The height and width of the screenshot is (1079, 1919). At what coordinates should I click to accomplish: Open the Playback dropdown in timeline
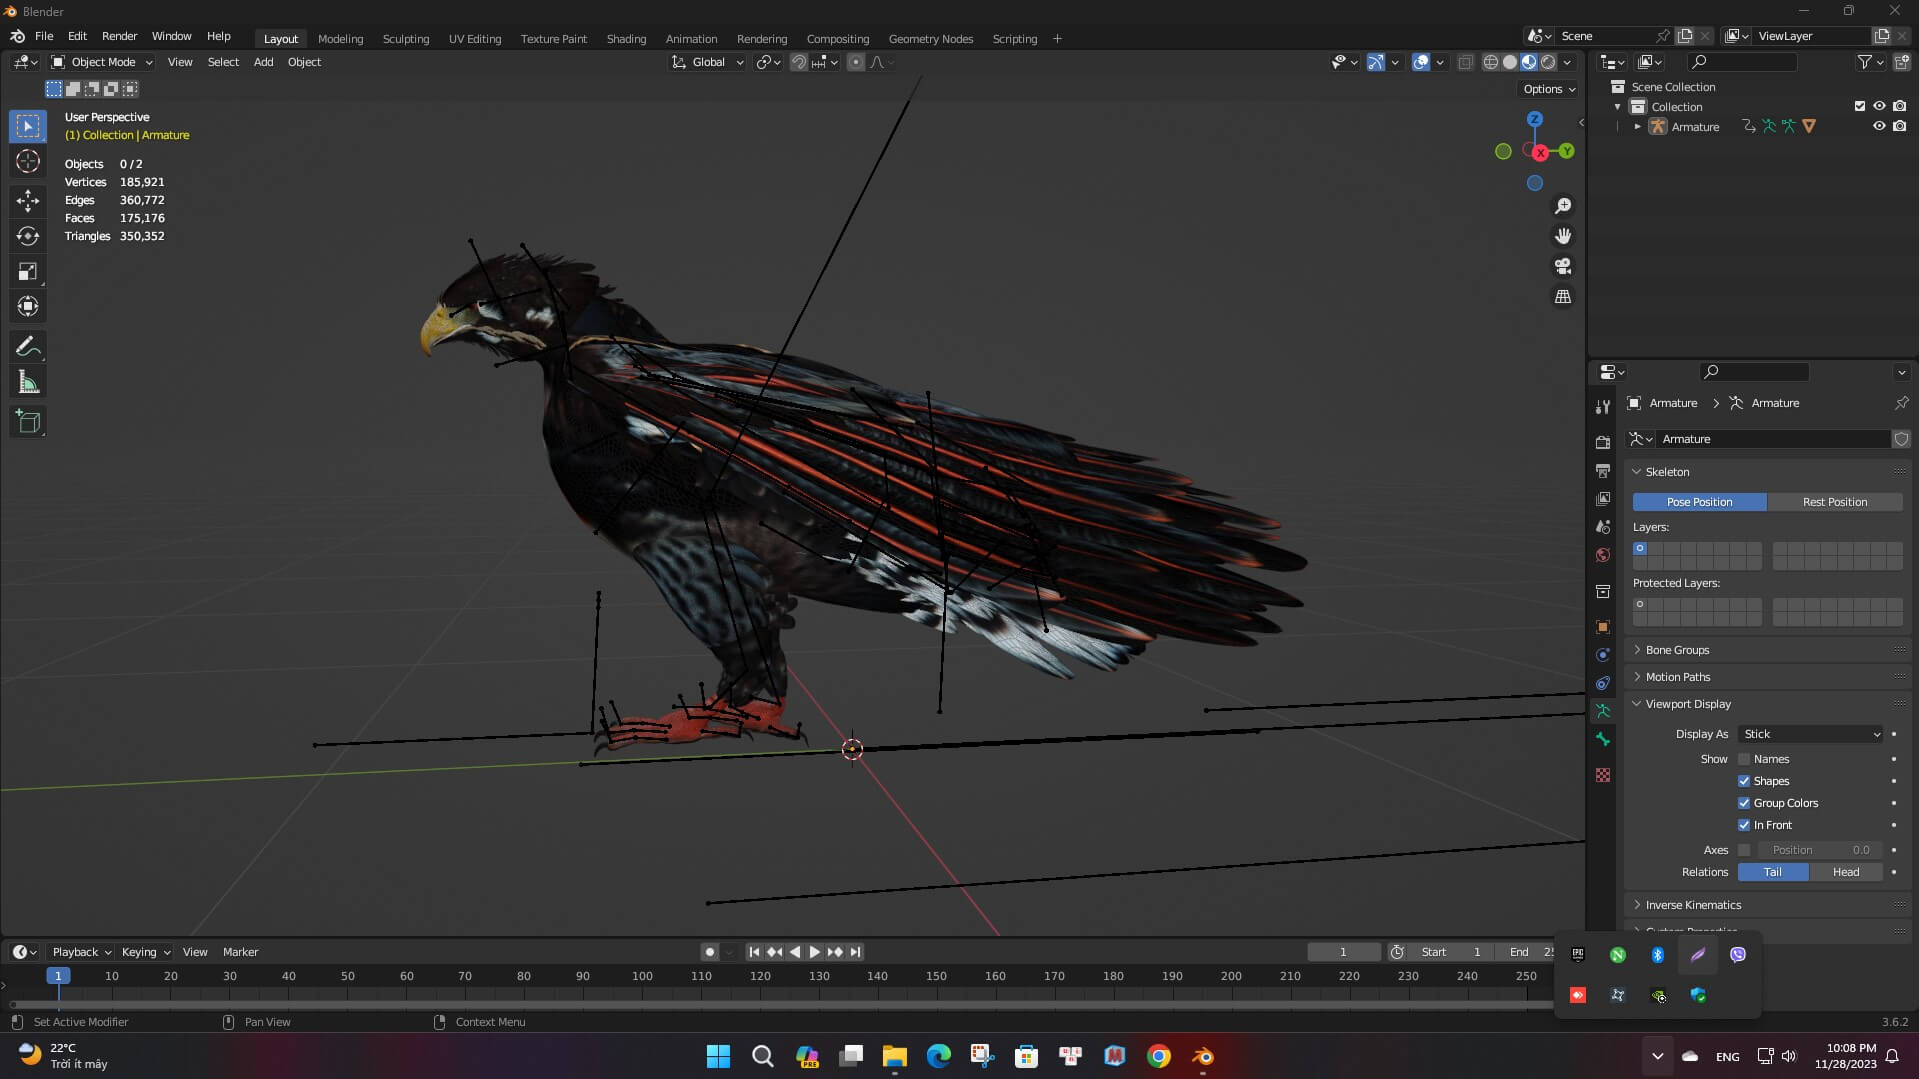82,952
